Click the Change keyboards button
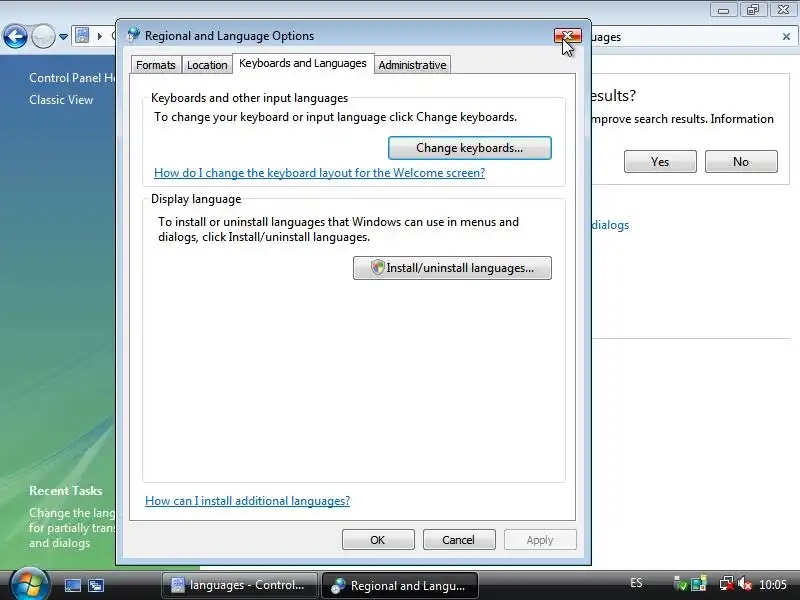Screen dimensions: 800x600 pyautogui.click(x=469, y=148)
